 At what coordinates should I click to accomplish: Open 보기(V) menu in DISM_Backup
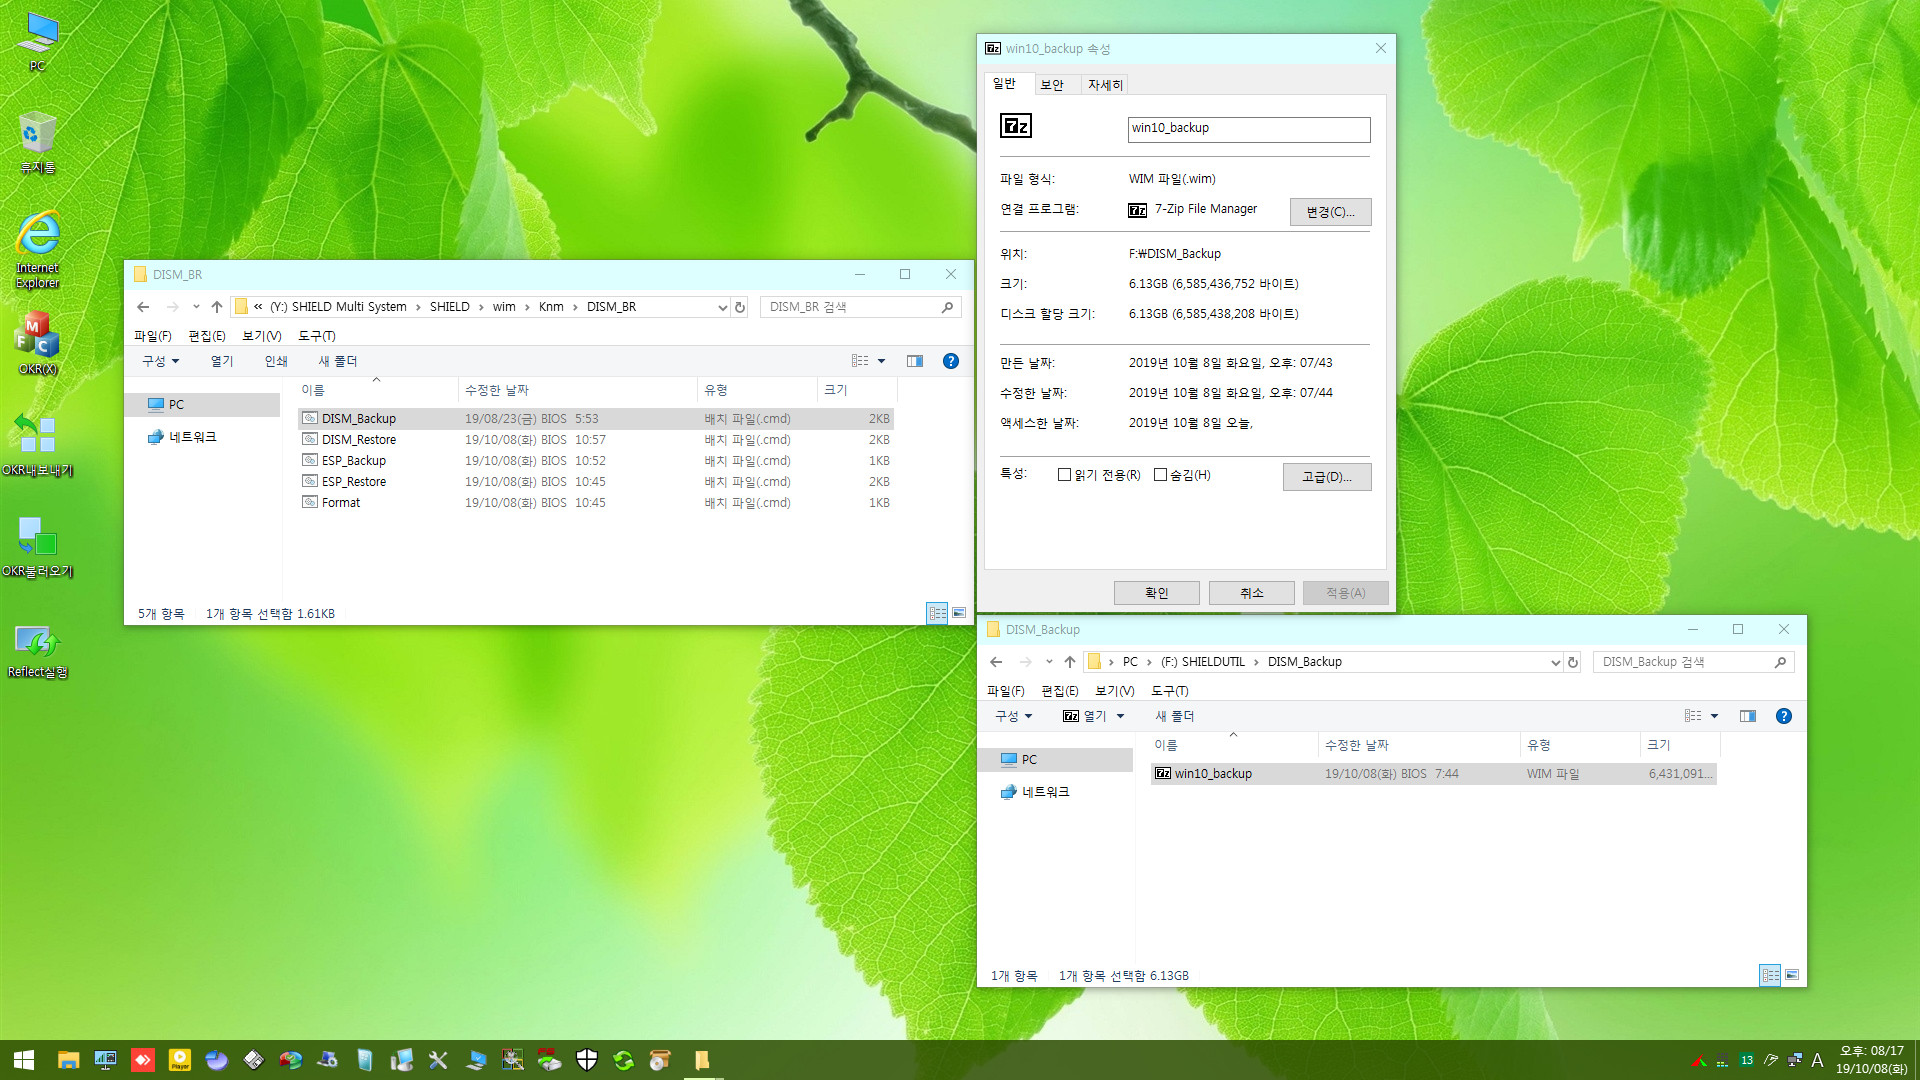[1115, 691]
